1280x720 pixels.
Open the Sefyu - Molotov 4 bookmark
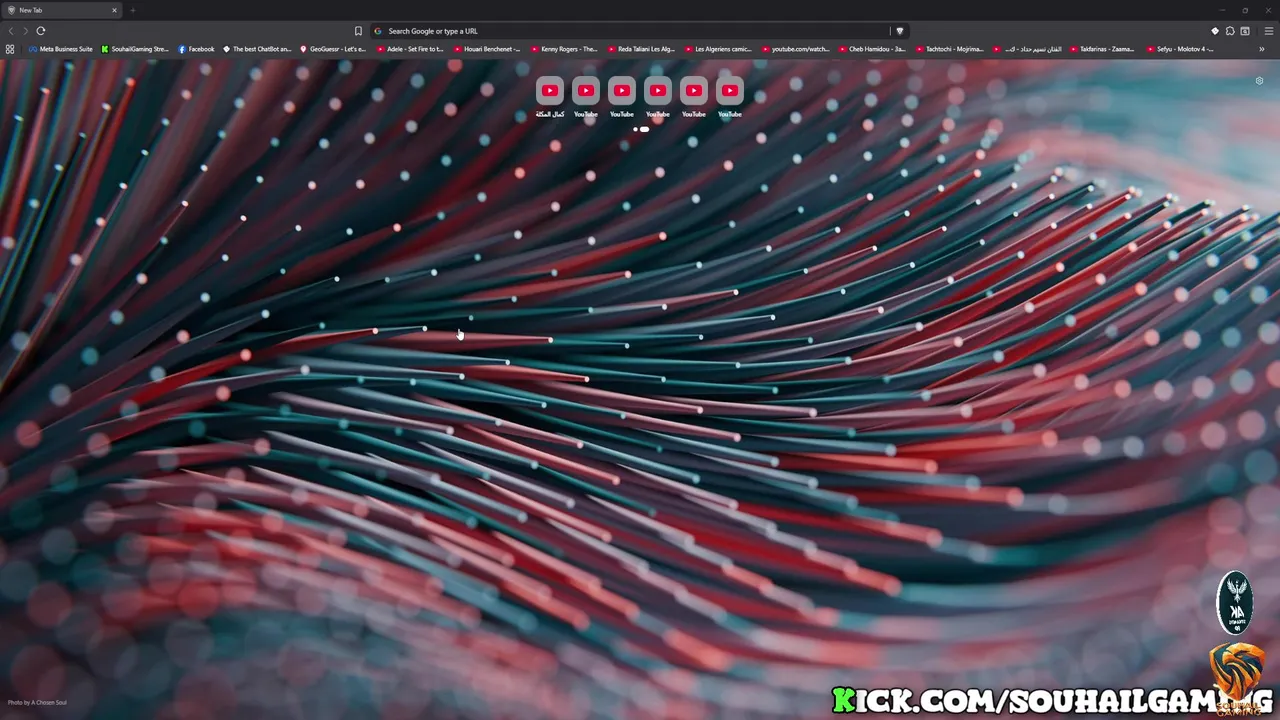click(x=1180, y=49)
